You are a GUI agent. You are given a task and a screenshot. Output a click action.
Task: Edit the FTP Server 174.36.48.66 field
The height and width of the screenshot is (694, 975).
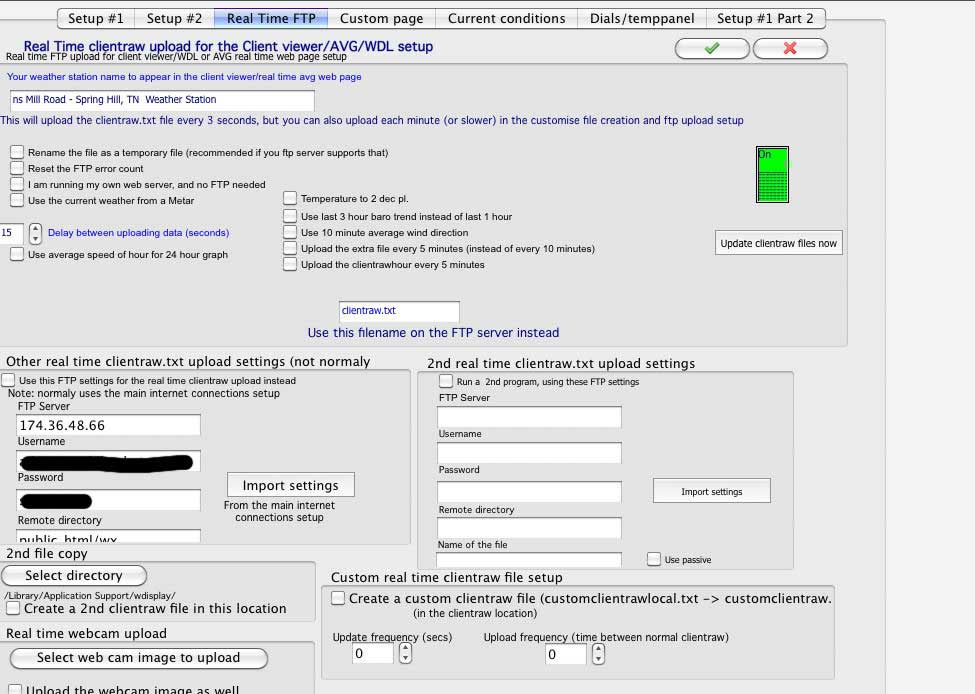(x=108, y=425)
